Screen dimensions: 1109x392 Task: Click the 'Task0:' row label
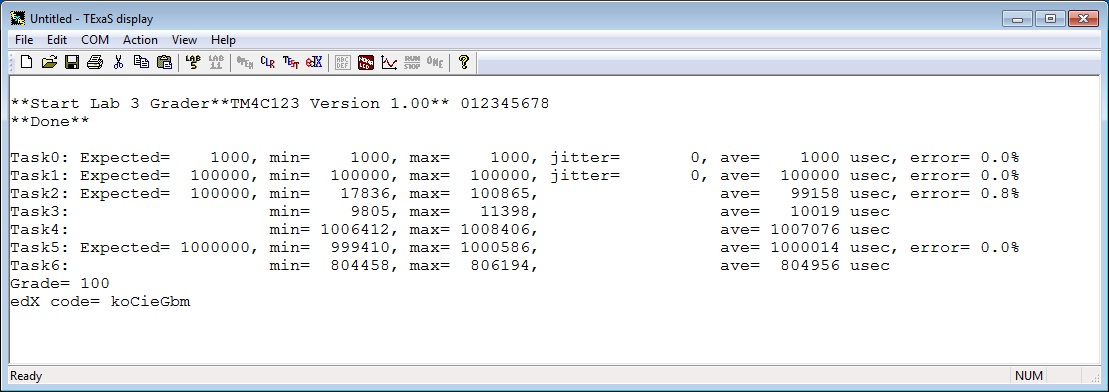(40, 158)
